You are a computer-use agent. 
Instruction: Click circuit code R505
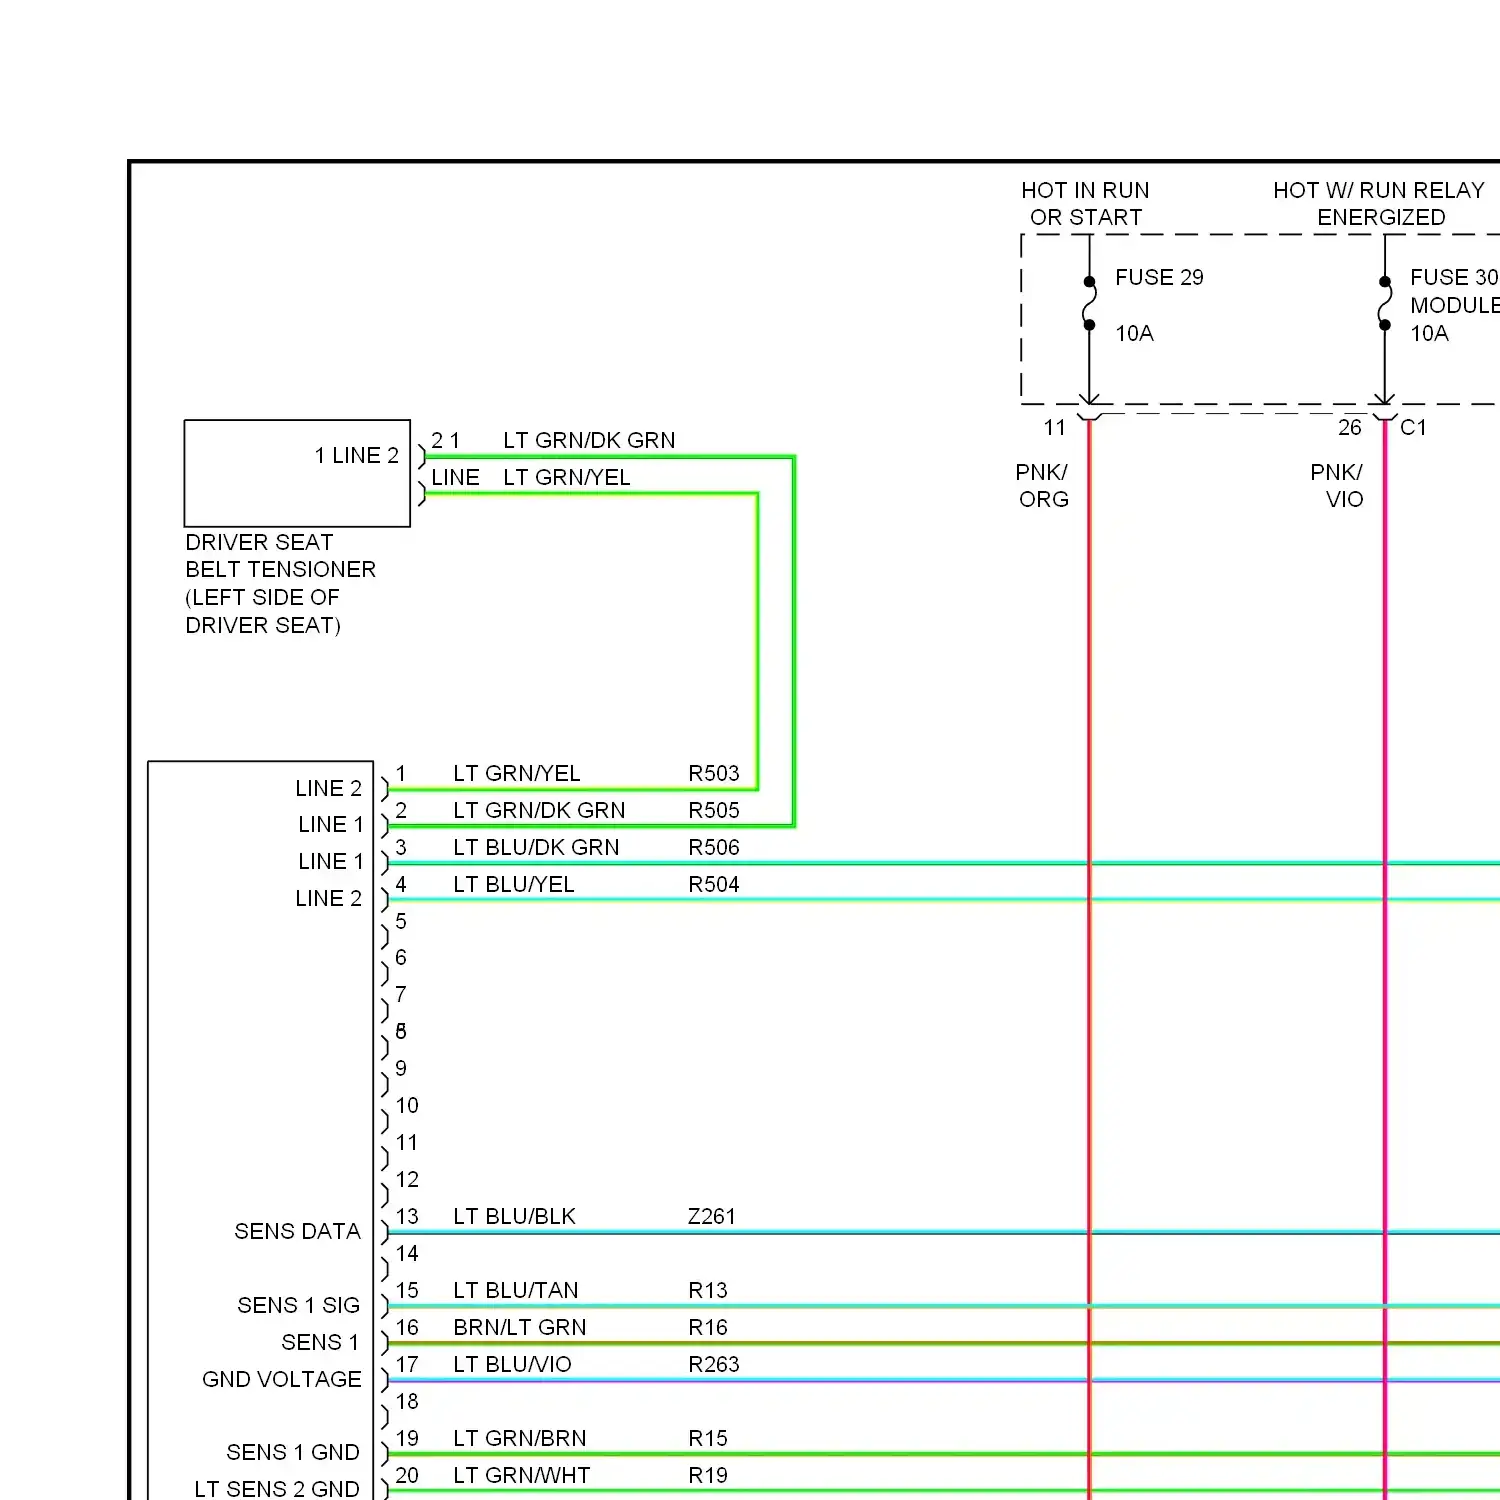click(714, 810)
